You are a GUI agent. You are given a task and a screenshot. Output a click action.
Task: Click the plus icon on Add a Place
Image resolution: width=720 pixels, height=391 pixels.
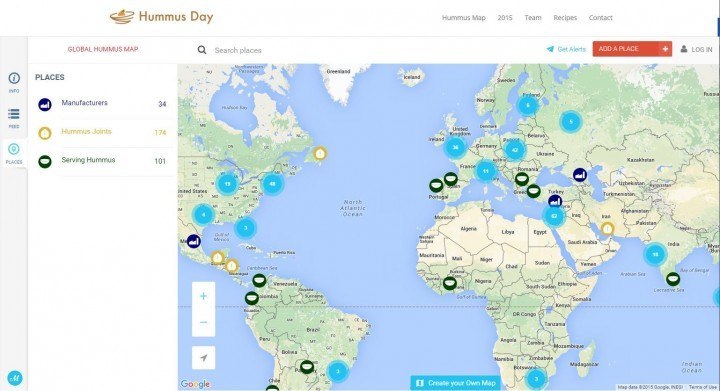[665, 49]
